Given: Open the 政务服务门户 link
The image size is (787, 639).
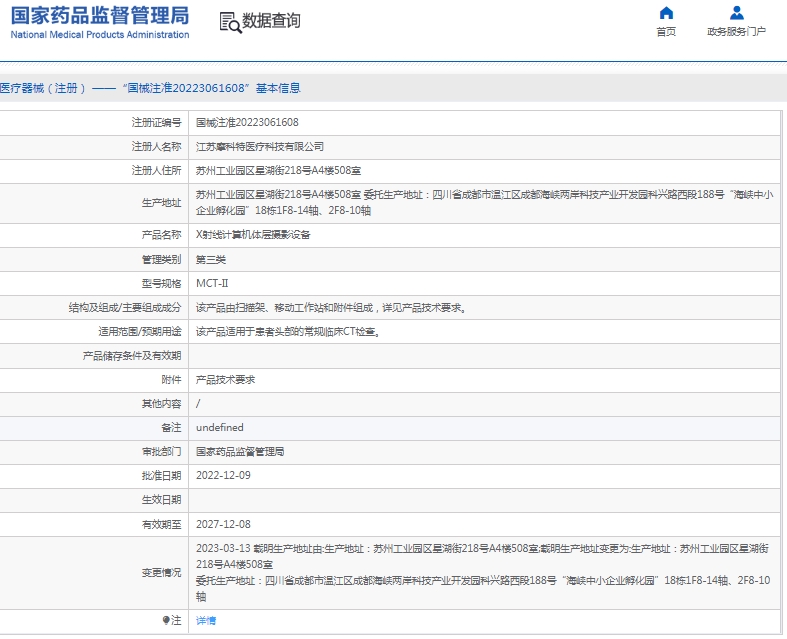Looking at the screenshot, I should [x=736, y=32].
